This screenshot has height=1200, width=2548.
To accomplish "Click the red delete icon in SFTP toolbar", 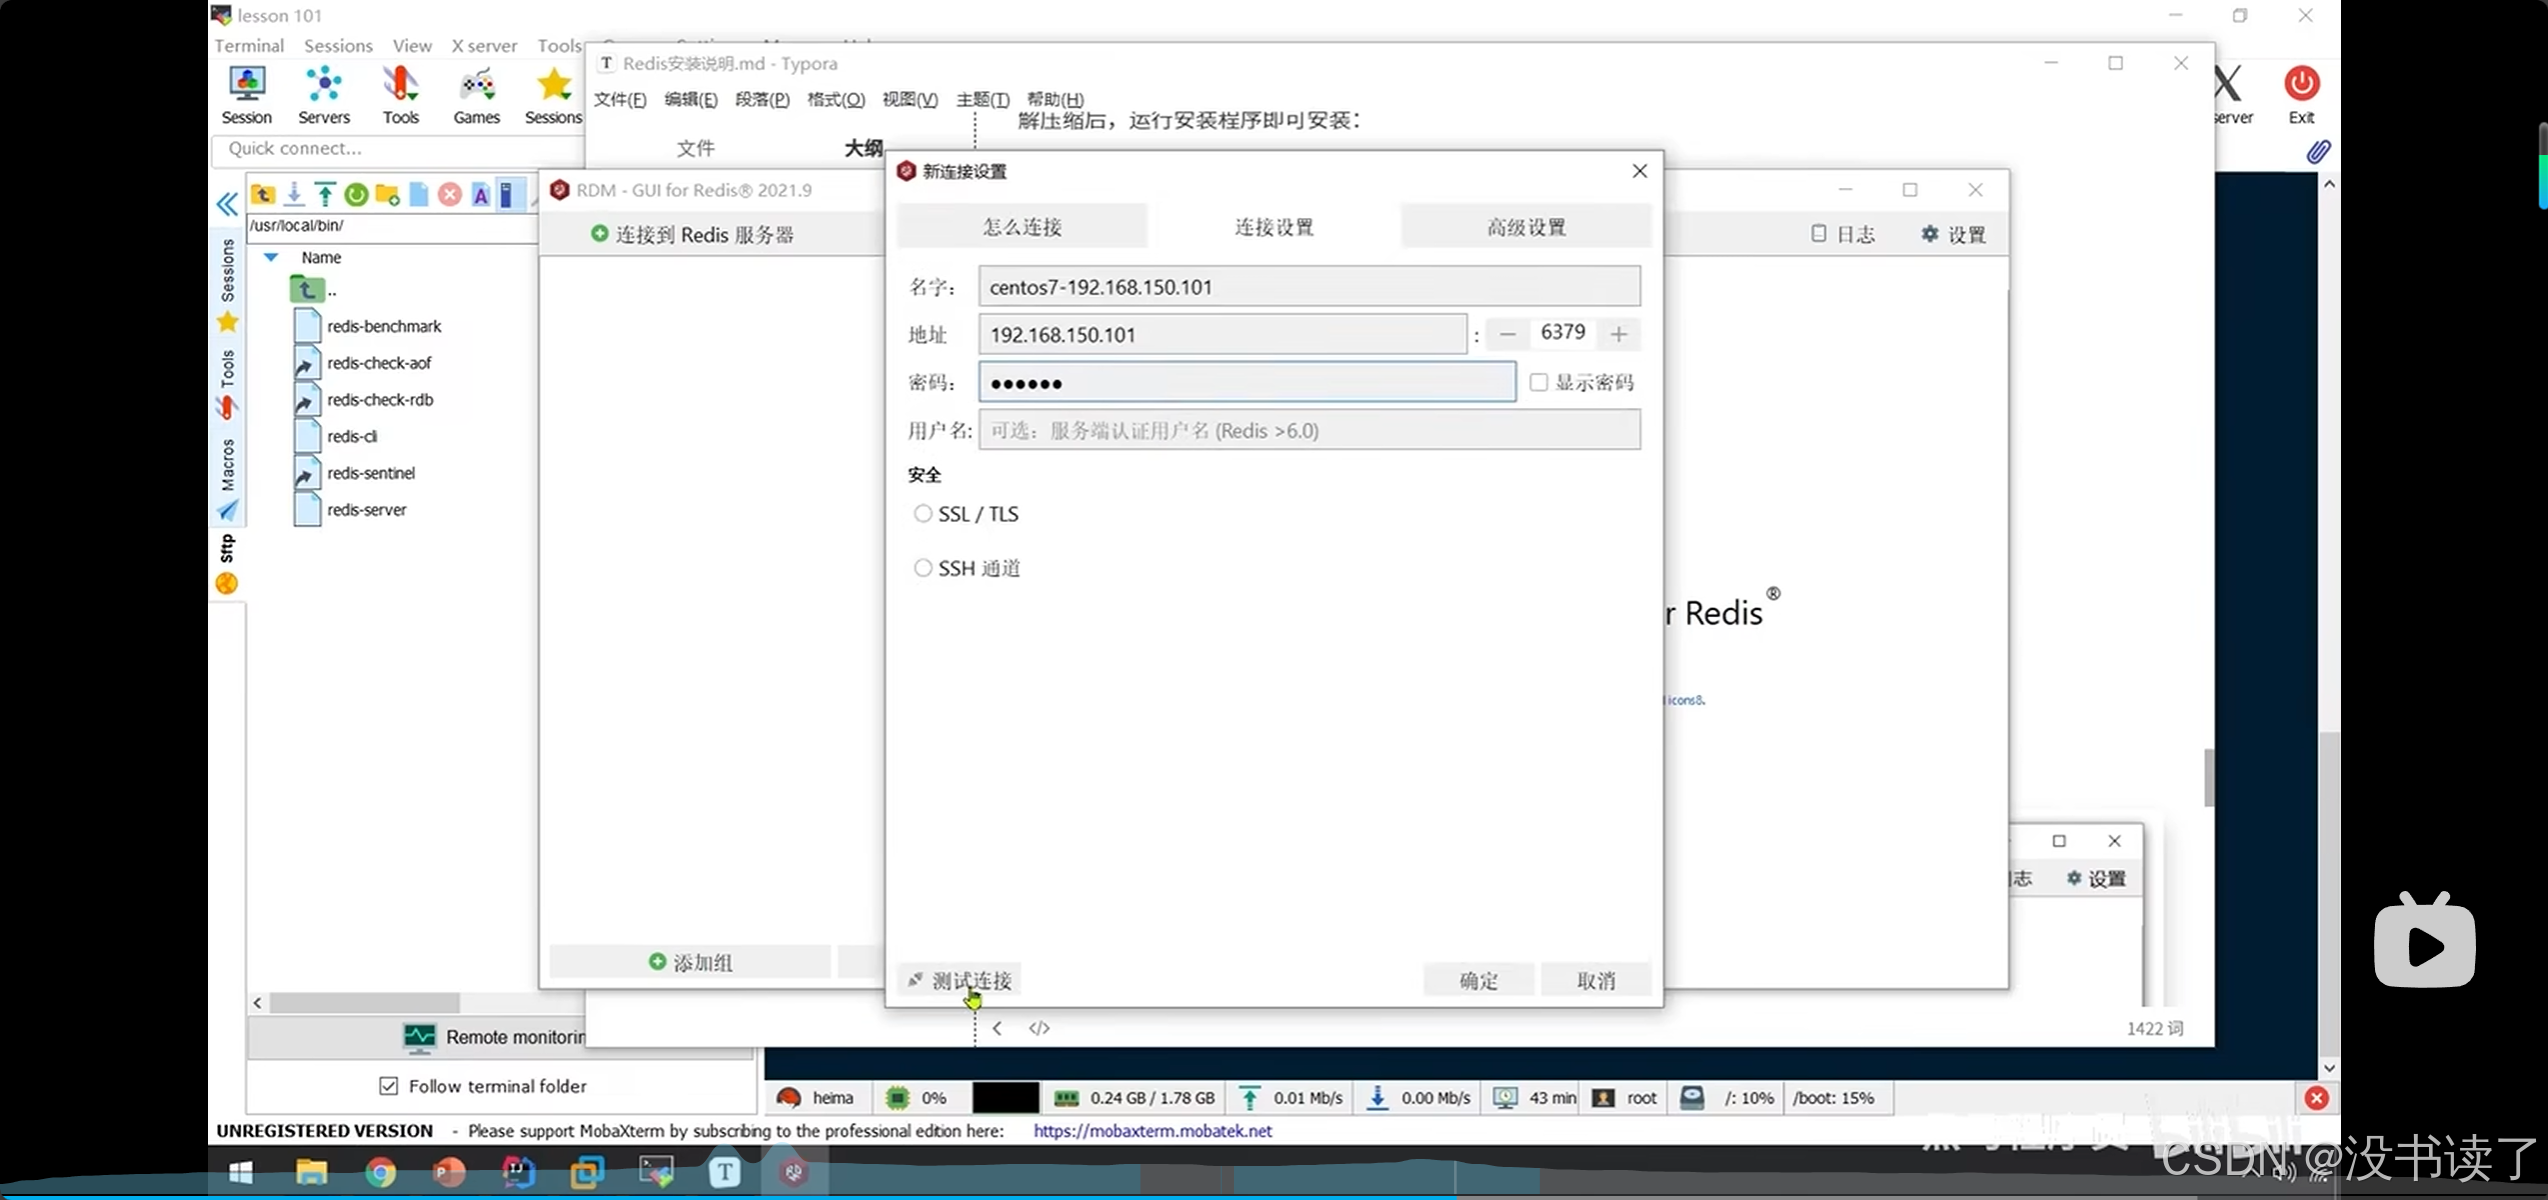I will coord(450,194).
